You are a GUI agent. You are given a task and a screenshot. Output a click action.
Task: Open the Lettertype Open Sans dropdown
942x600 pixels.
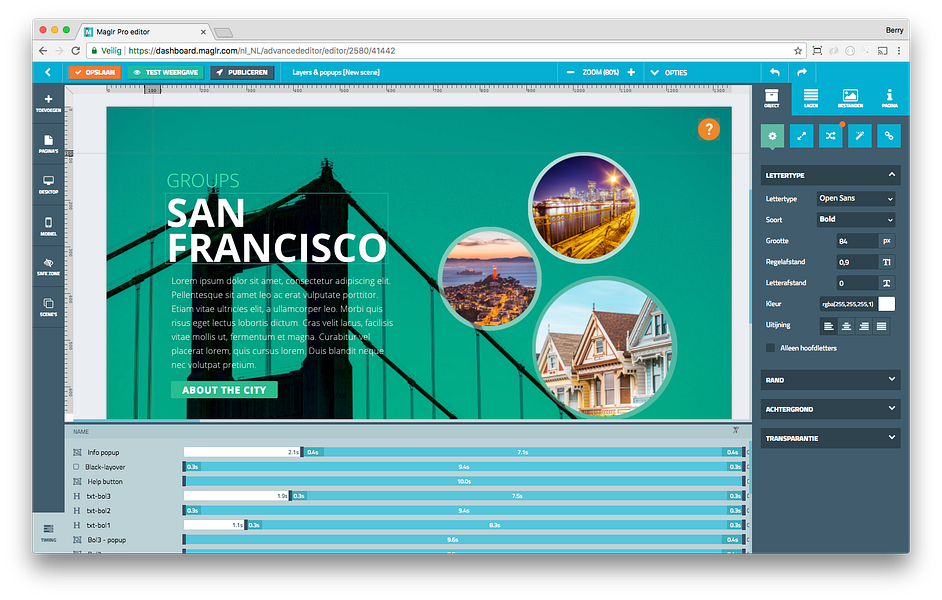click(855, 198)
